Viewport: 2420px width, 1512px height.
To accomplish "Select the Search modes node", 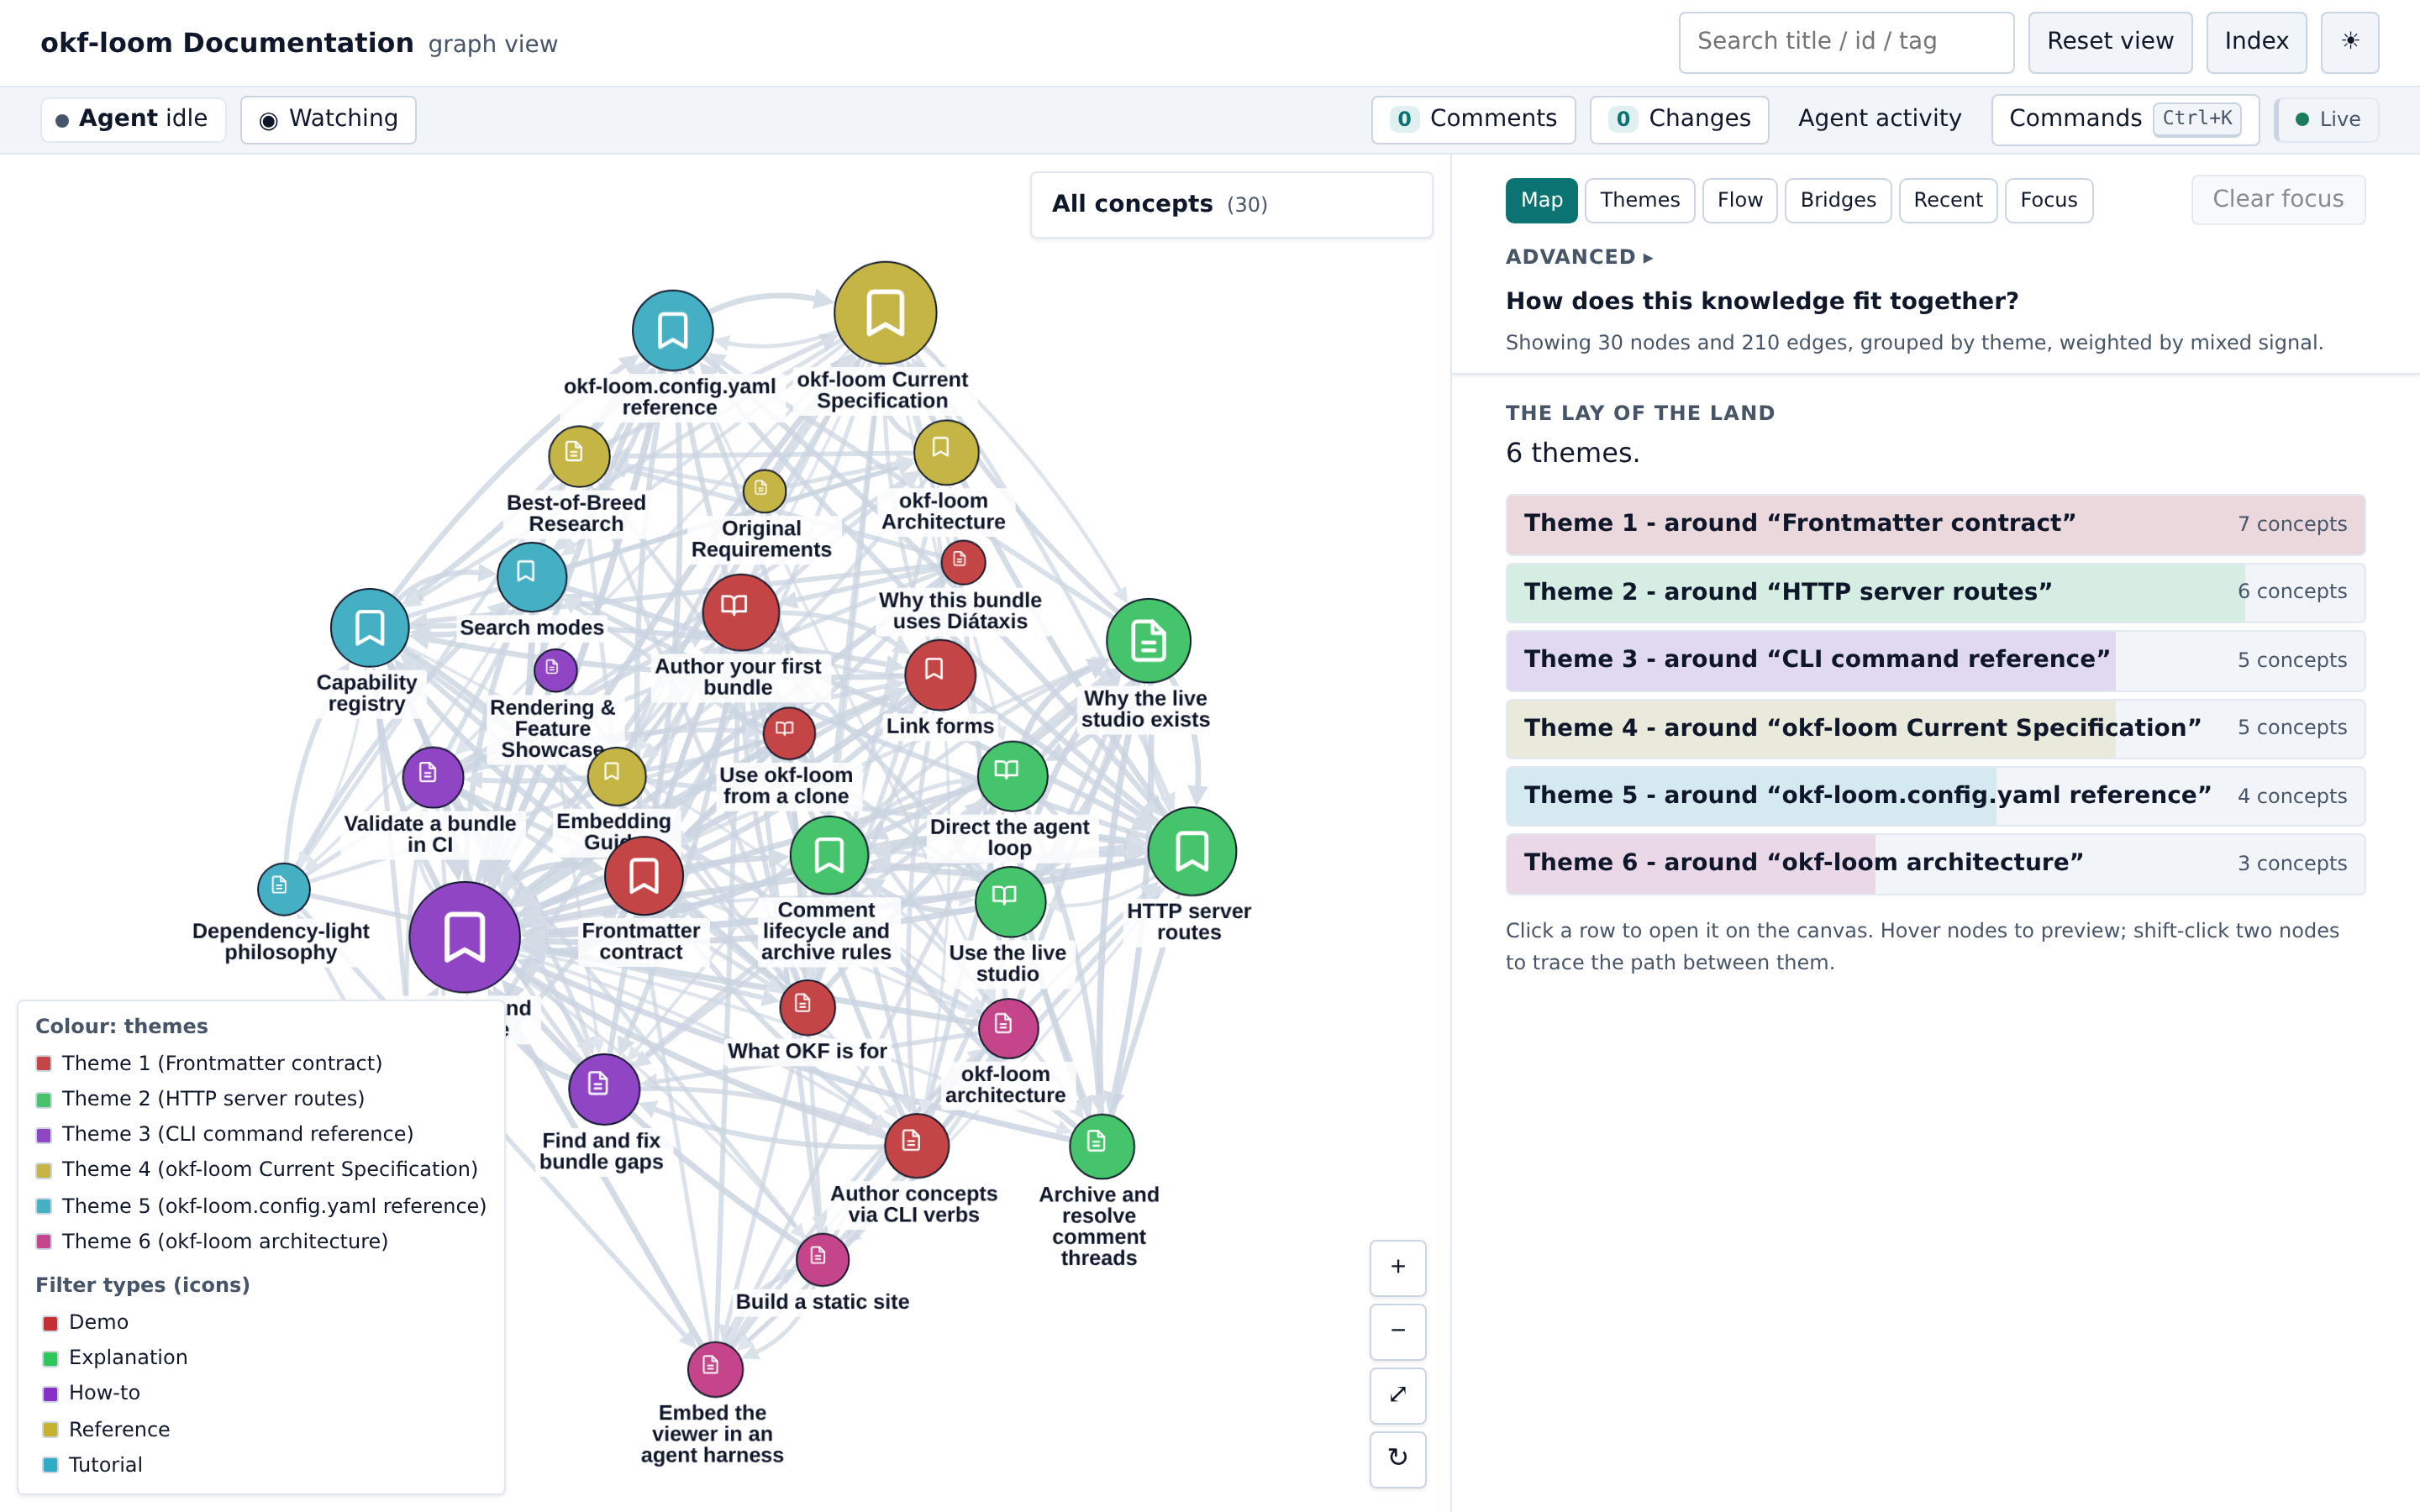I will coord(531,577).
